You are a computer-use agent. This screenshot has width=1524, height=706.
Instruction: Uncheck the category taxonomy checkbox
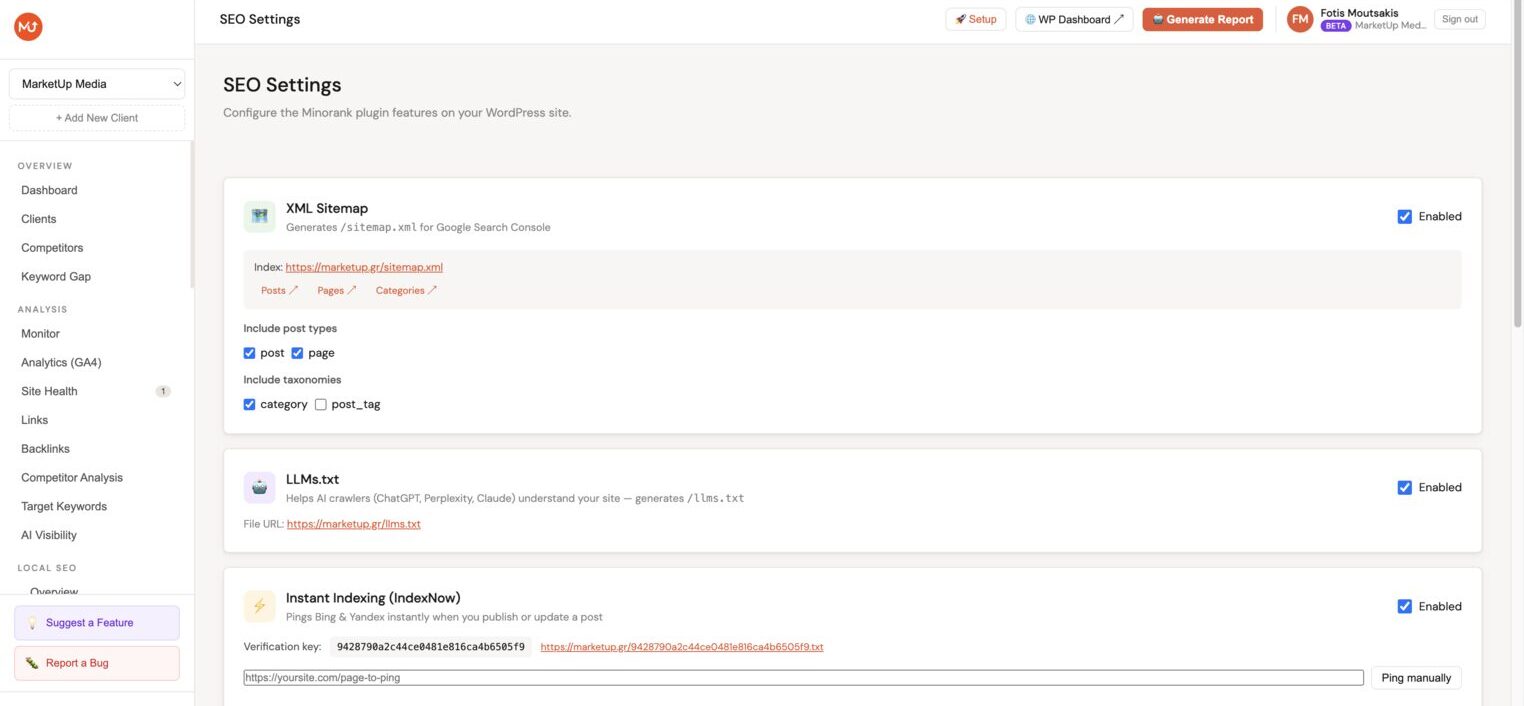coord(250,404)
